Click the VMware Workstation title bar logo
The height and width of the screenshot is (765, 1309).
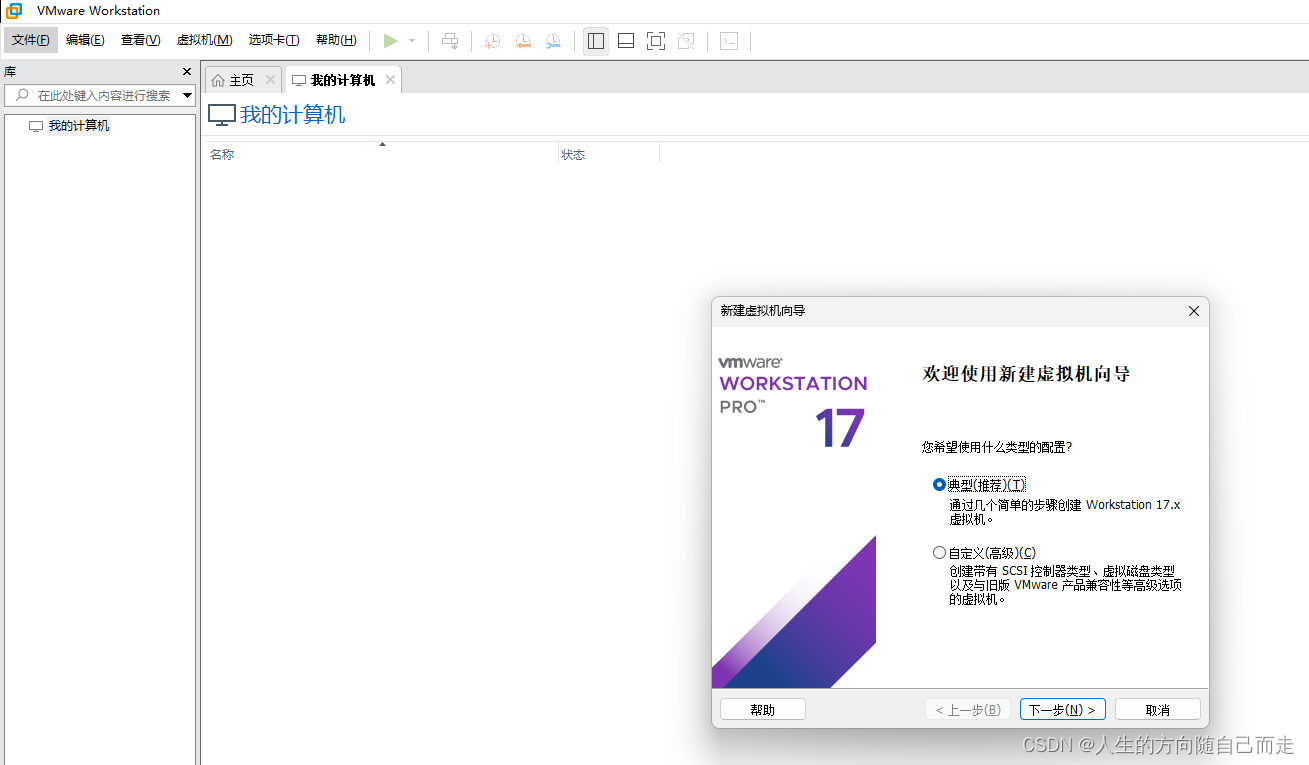pos(14,11)
